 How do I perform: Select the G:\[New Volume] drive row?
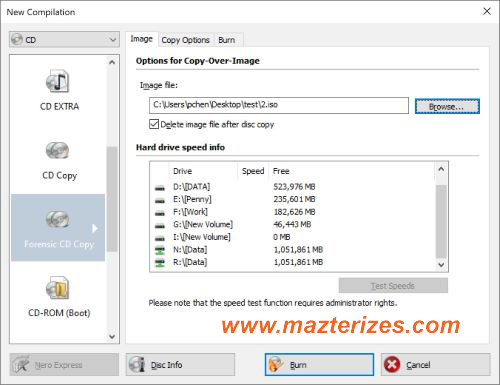(293, 224)
